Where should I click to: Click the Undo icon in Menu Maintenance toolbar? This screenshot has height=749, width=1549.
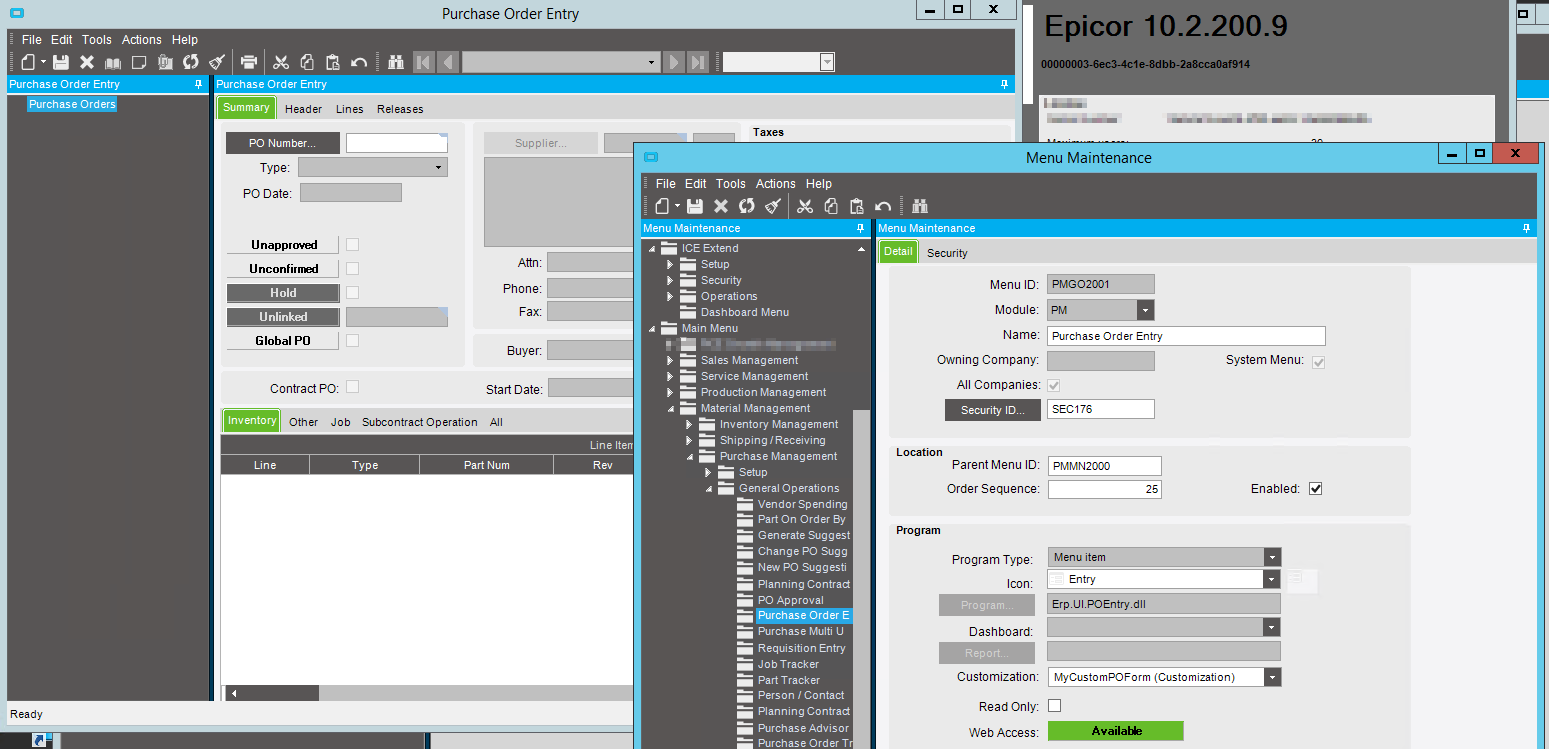[x=883, y=206]
